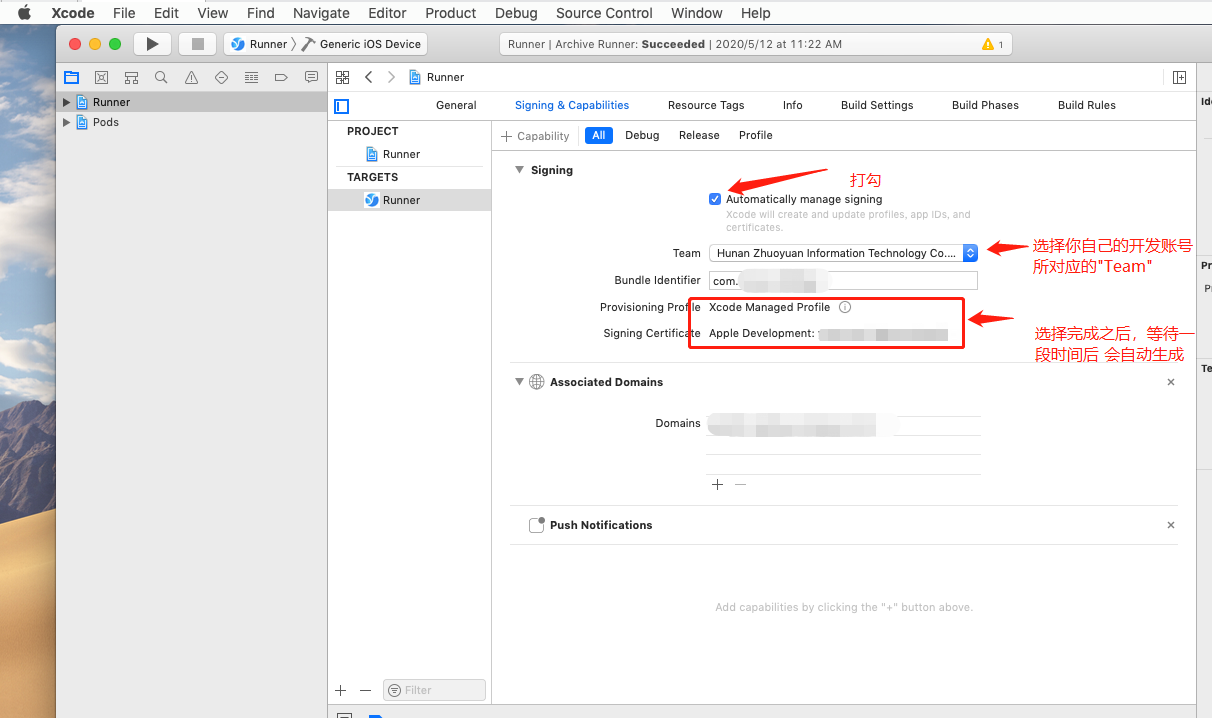Open the Team dropdown
Viewport: 1212px width, 718px height.
tap(843, 253)
